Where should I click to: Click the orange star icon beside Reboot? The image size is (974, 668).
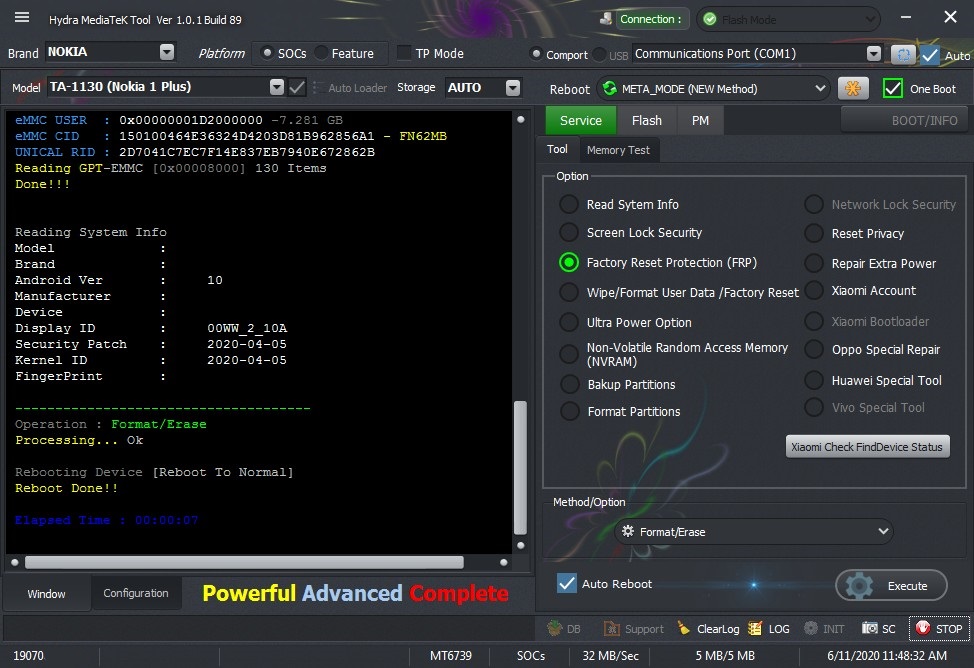pyautogui.click(x=853, y=88)
